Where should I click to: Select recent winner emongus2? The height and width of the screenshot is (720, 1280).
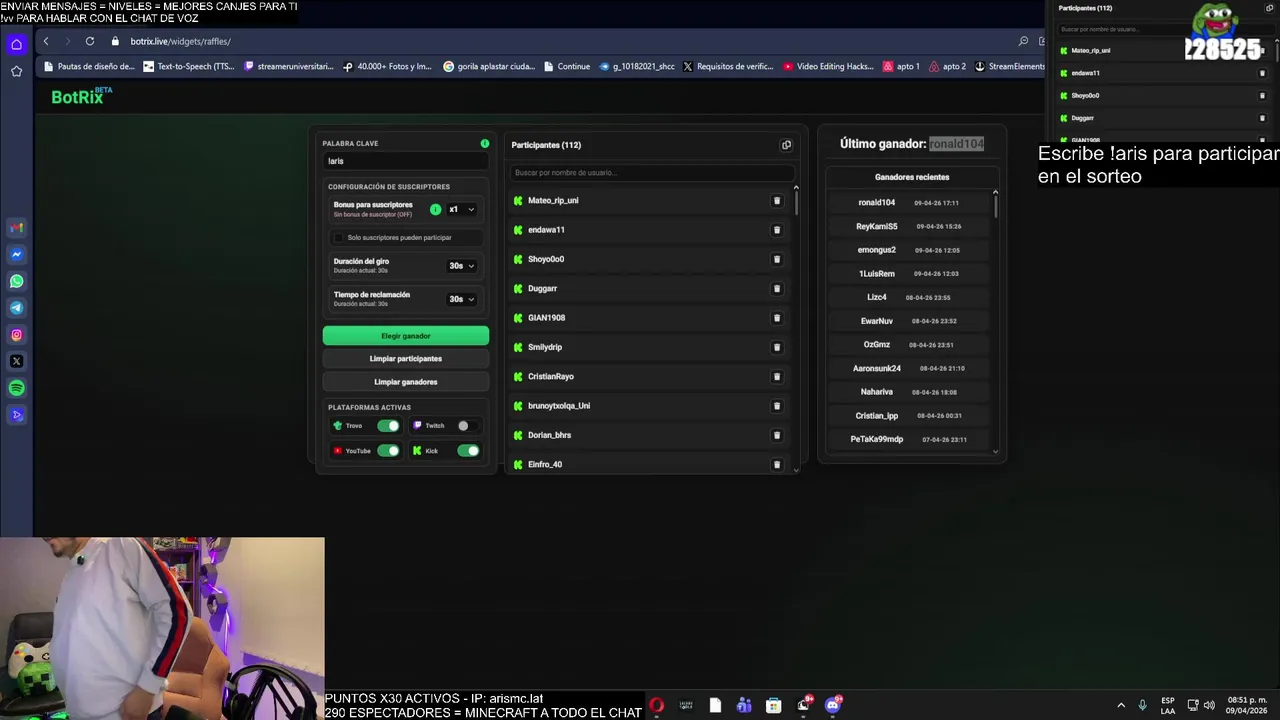pos(876,250)
